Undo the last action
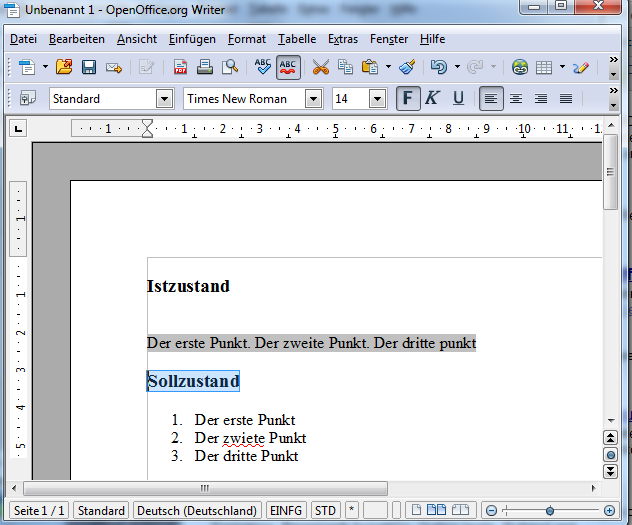The width and height of the screenshot is (632, 525). [438, 68]
